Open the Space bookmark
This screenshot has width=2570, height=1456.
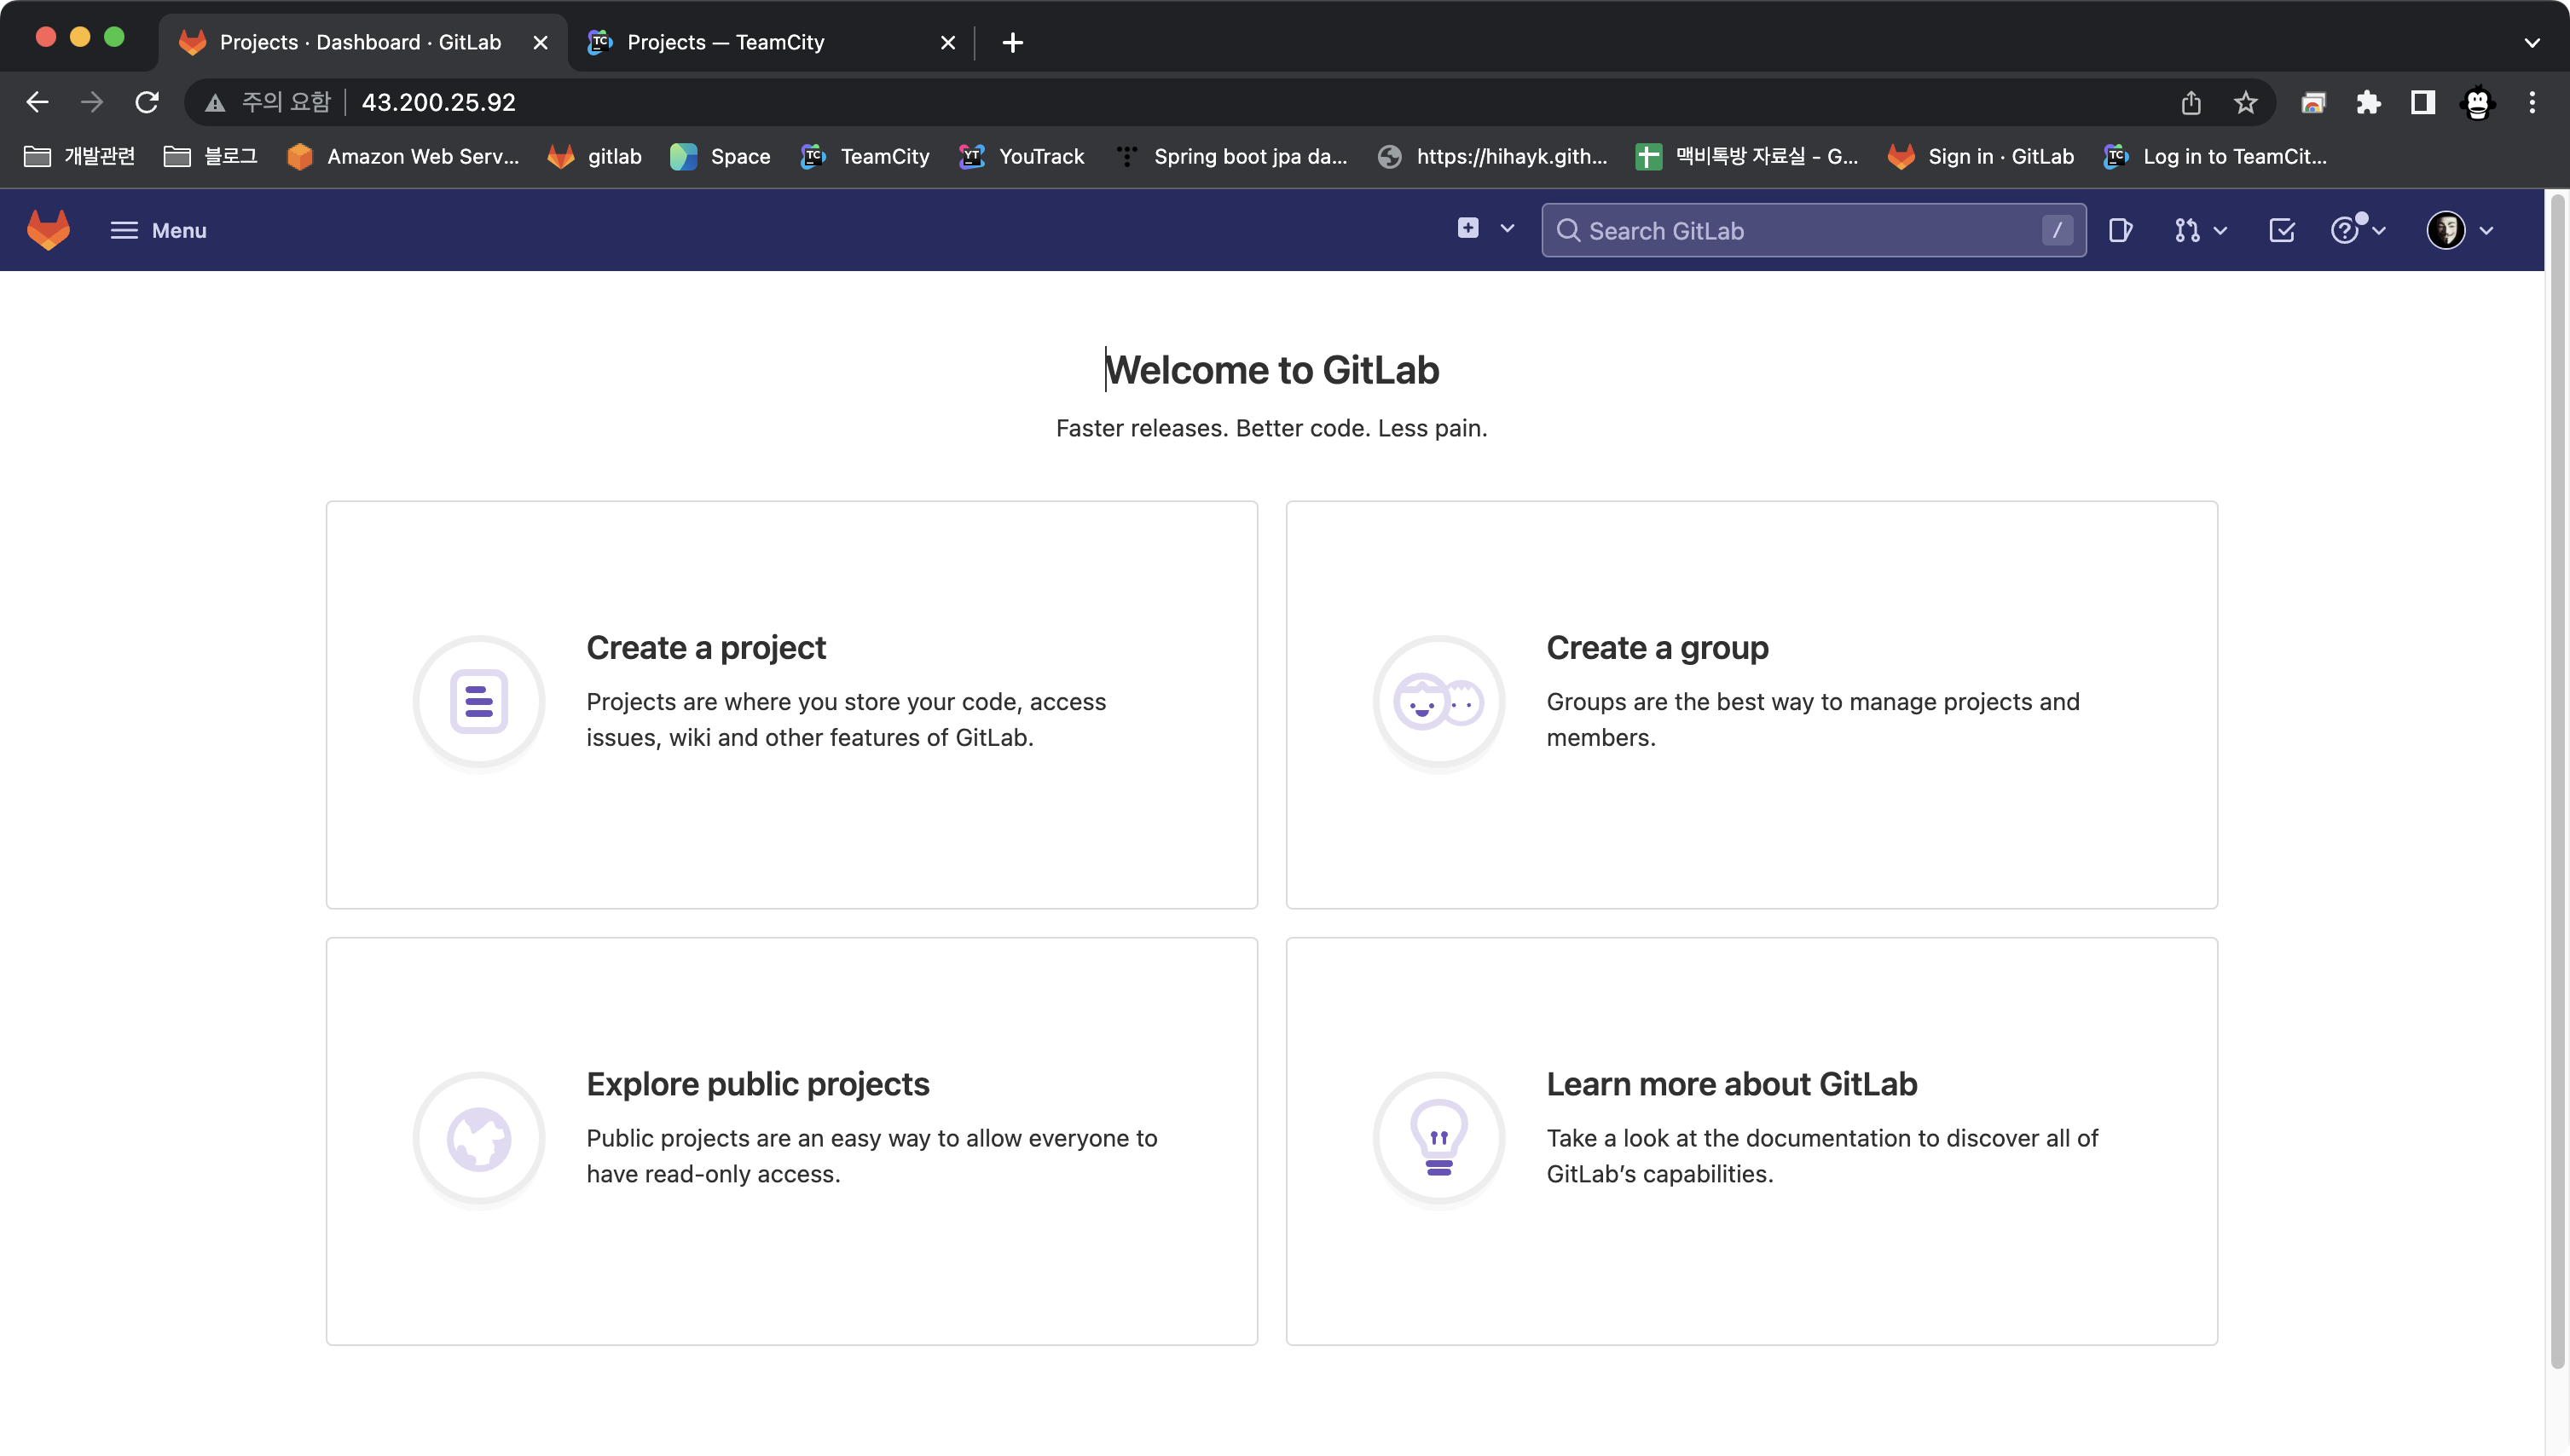(720, 156)
